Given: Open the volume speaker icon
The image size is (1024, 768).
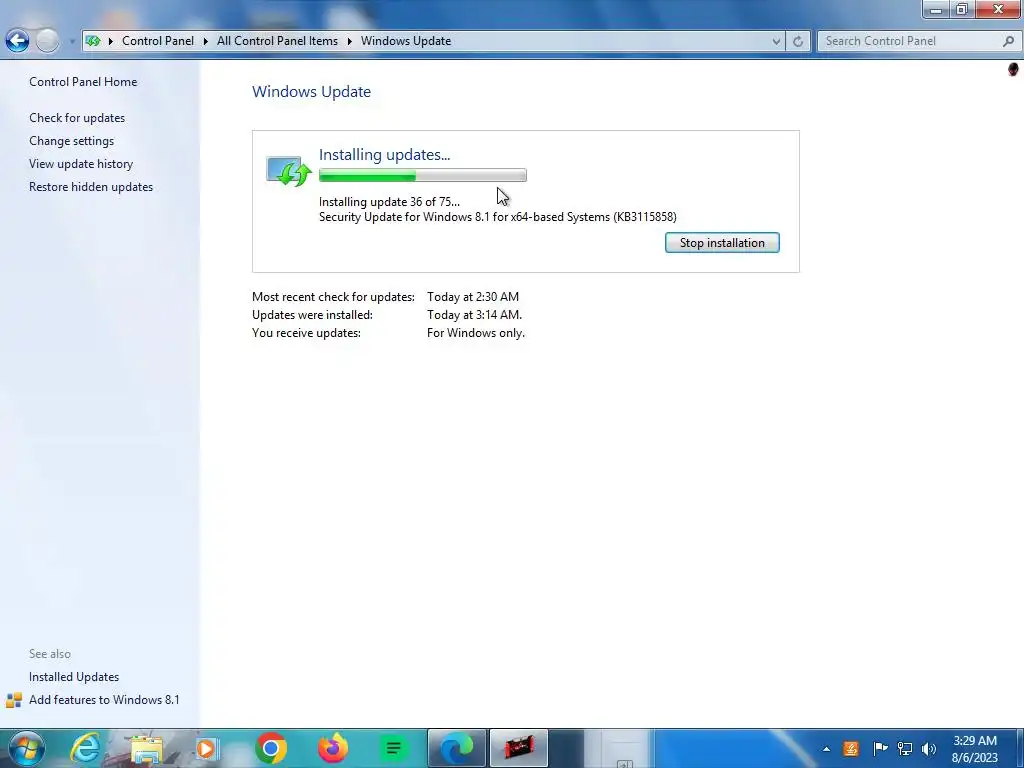Looking at the screenshot, I should click(929, 748).
